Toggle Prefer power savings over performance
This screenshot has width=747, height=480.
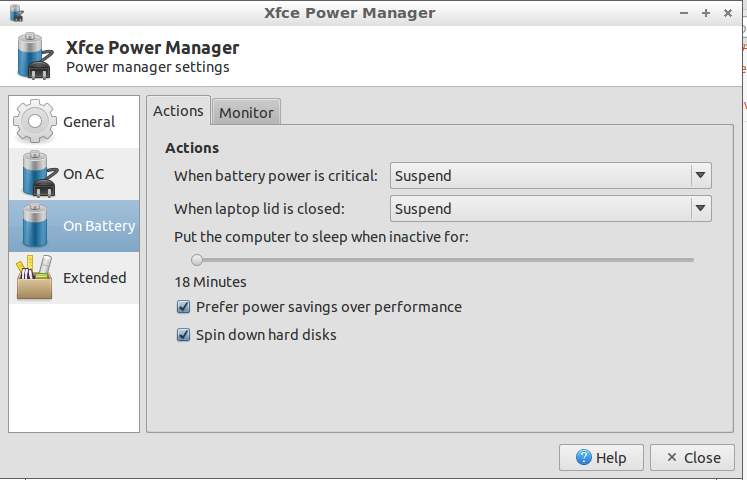[x=183, y=307]
